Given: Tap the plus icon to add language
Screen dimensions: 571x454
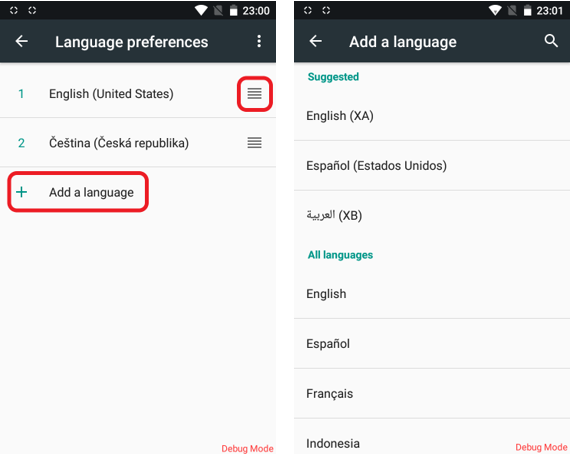Looking at the screenshot, I should [x=21, y=192].
